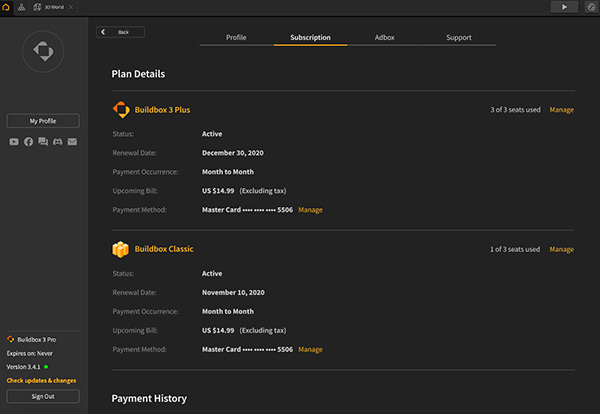This screenshot has height=414, width=600.
Task: Start preview with the play button
Action: pos(564,7)
